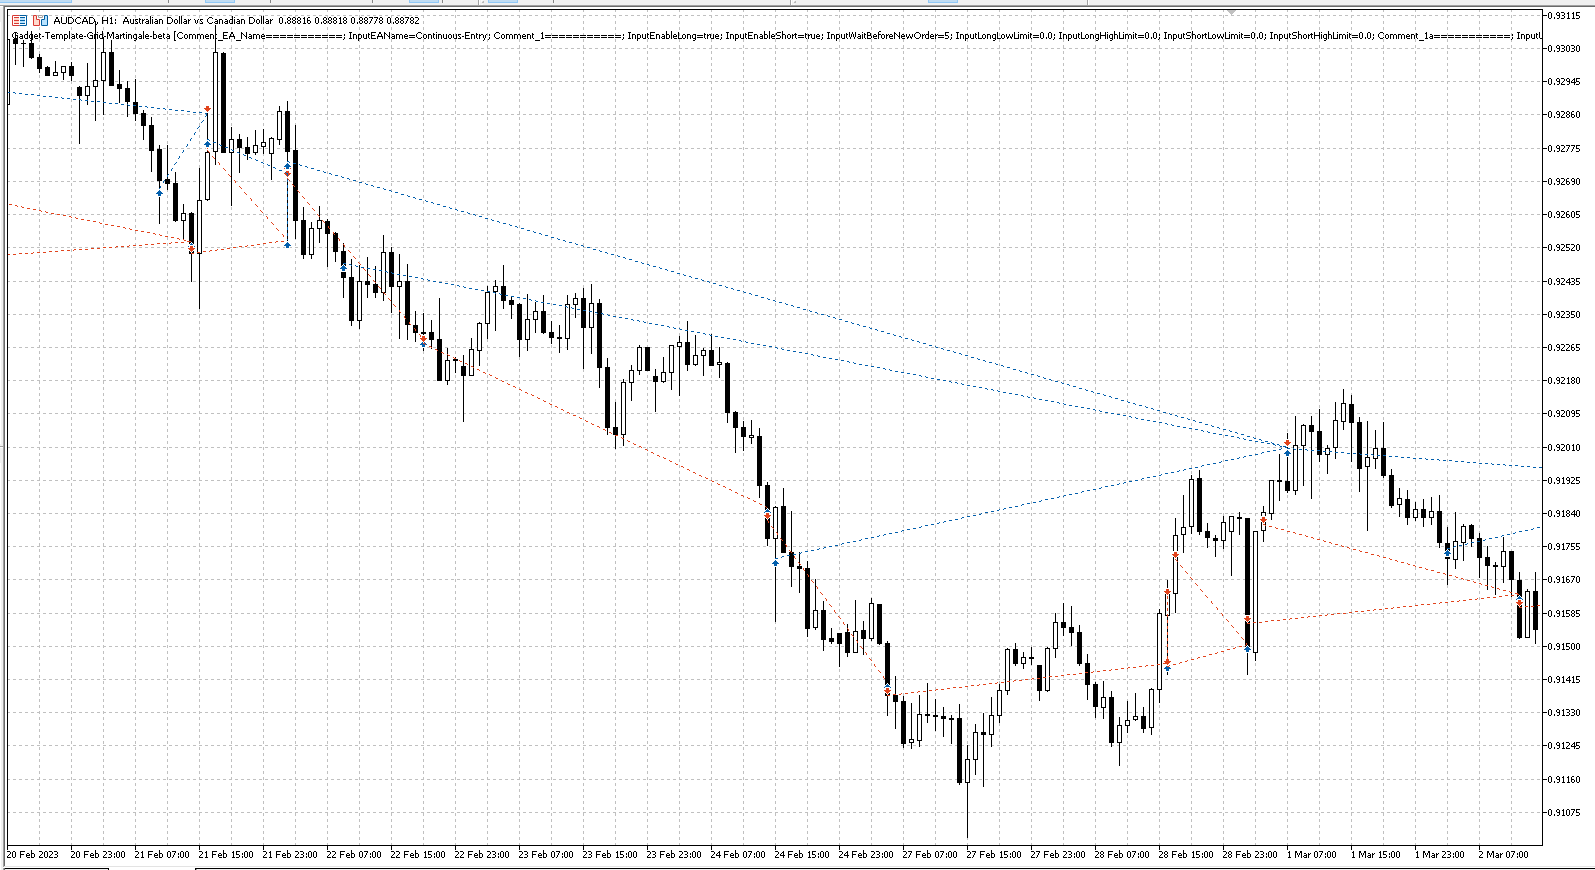Select the 0.92010 price scale label
The width and height of the screenshot is (1595, 870).
[x=1563, y=448]
